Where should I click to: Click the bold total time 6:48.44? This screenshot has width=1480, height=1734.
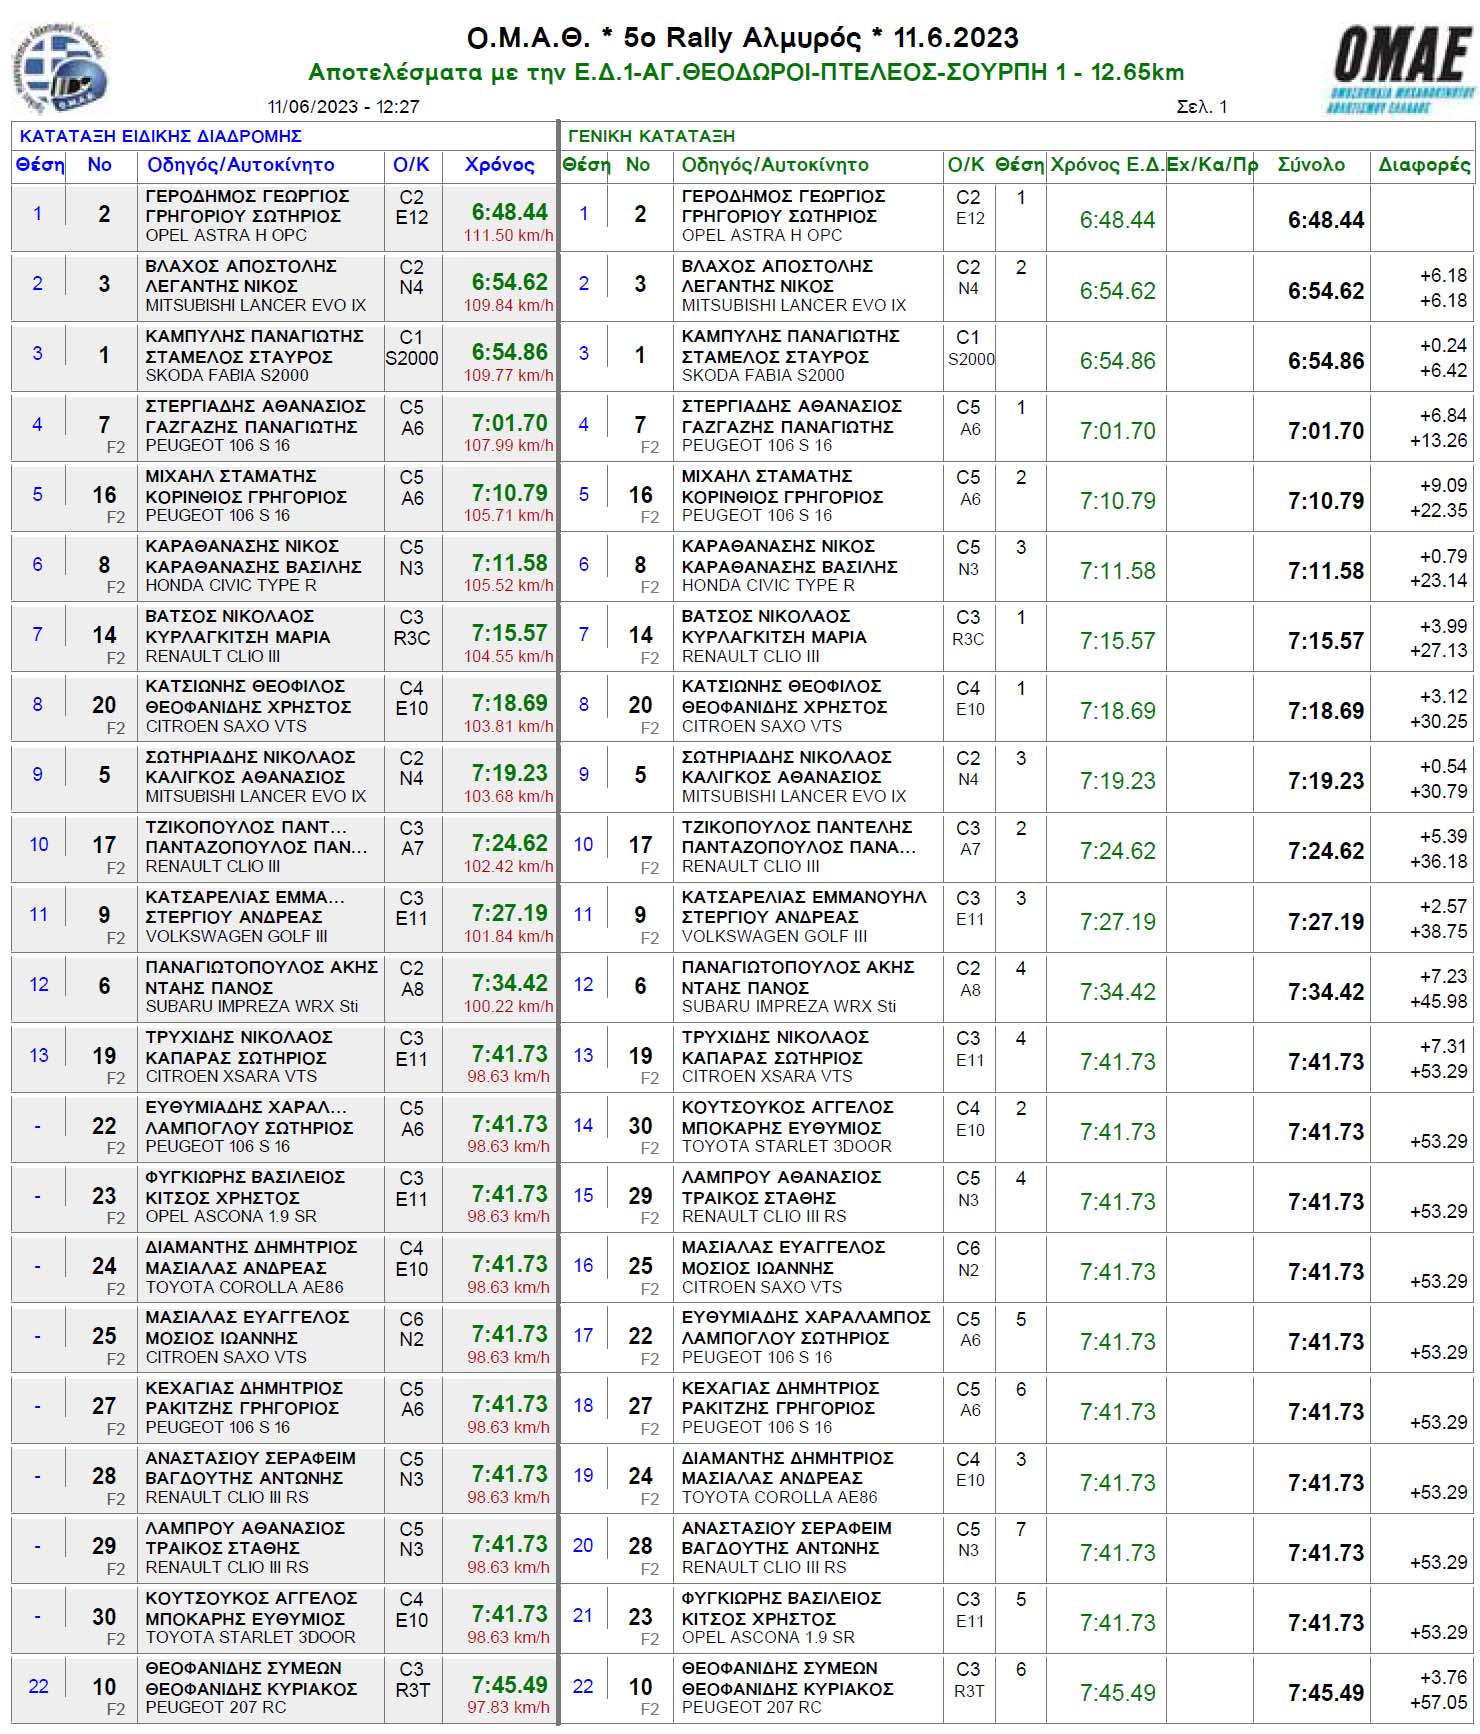pos(1325,220)
